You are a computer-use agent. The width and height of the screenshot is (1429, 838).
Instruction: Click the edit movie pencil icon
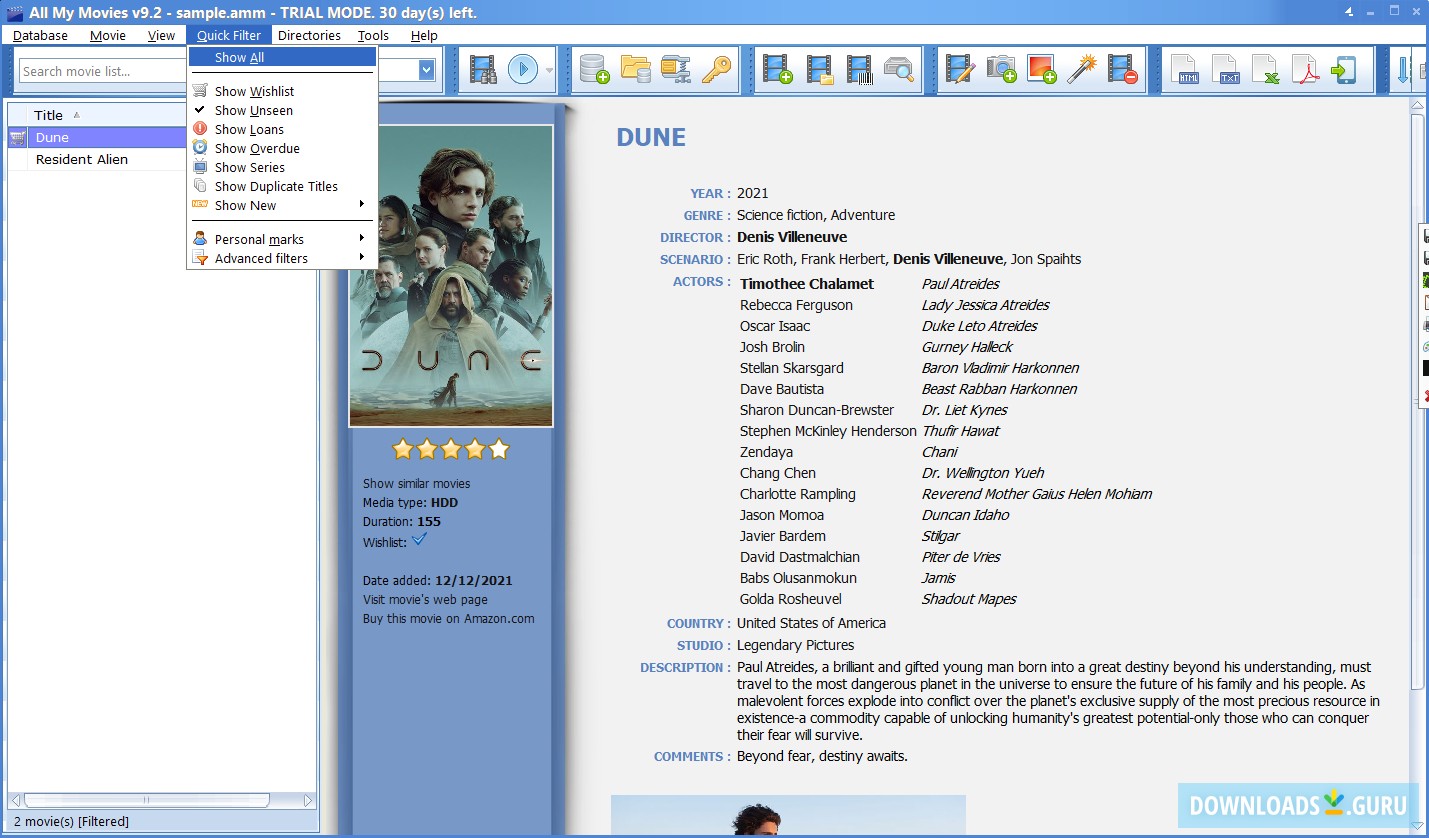pyautogui.click(x=960, y=70)
